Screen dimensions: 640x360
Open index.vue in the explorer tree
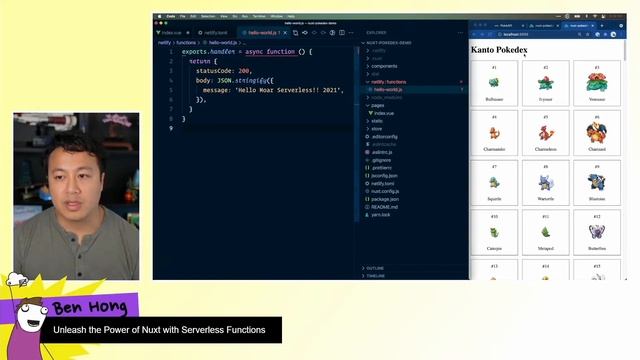pyautogui.click(x=381, y=113)
